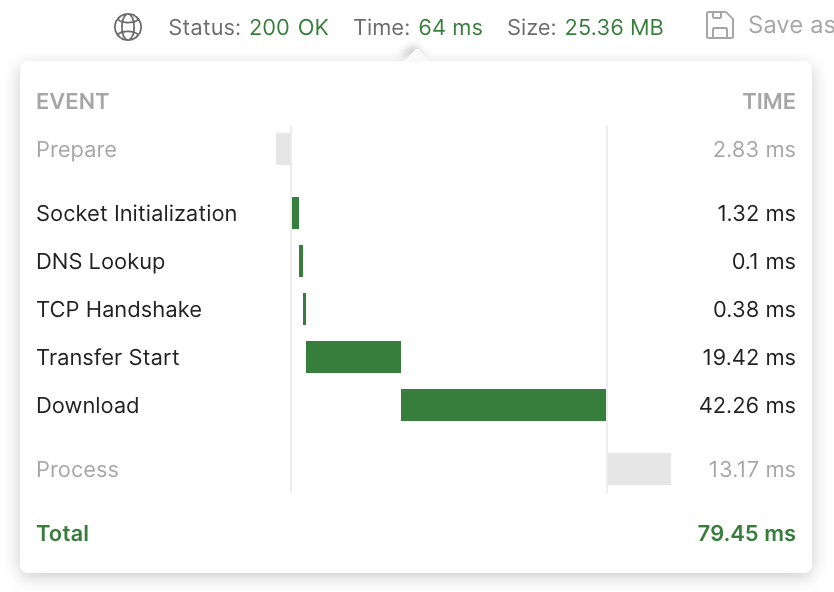Screen dimensions: 834x592
Task: Click the 200 OK status text
Action: click(x=289, y=27)
